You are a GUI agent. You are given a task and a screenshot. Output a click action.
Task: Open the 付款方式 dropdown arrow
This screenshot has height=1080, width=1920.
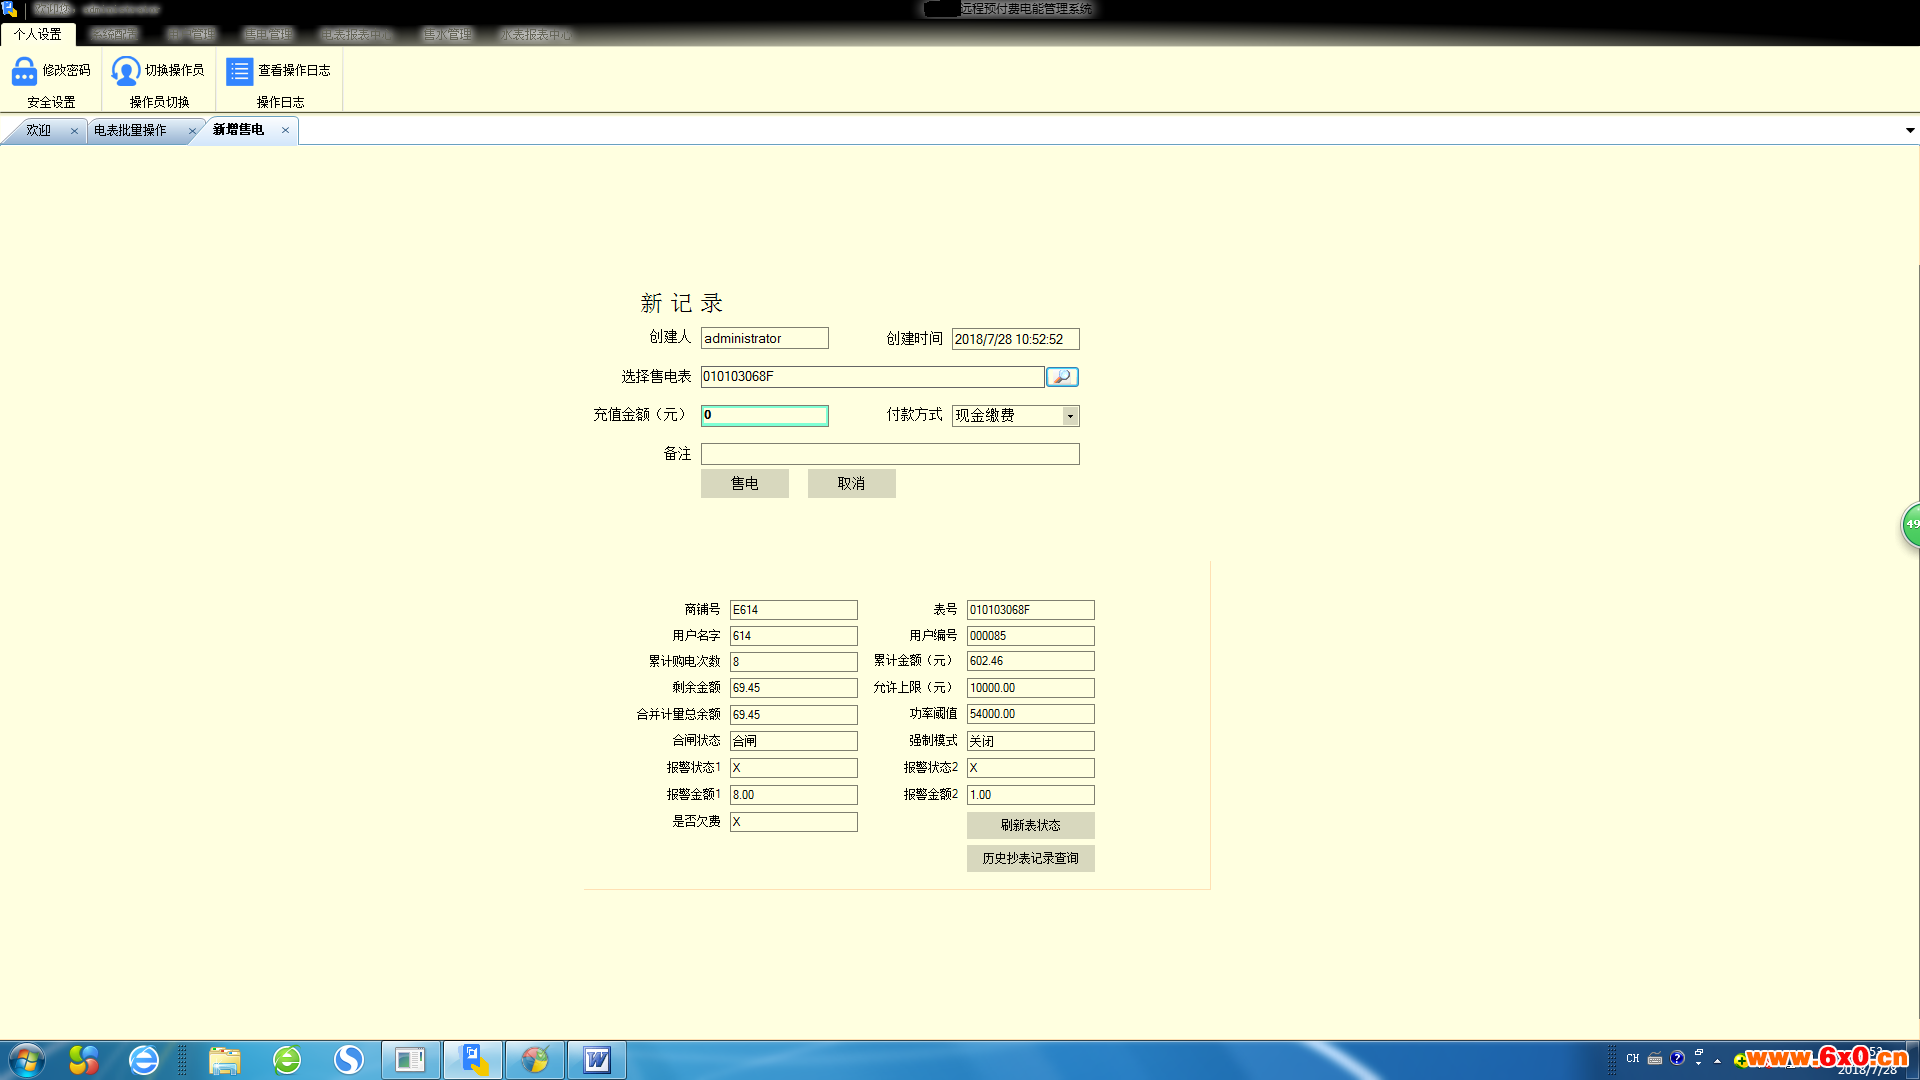point(1070,416)
